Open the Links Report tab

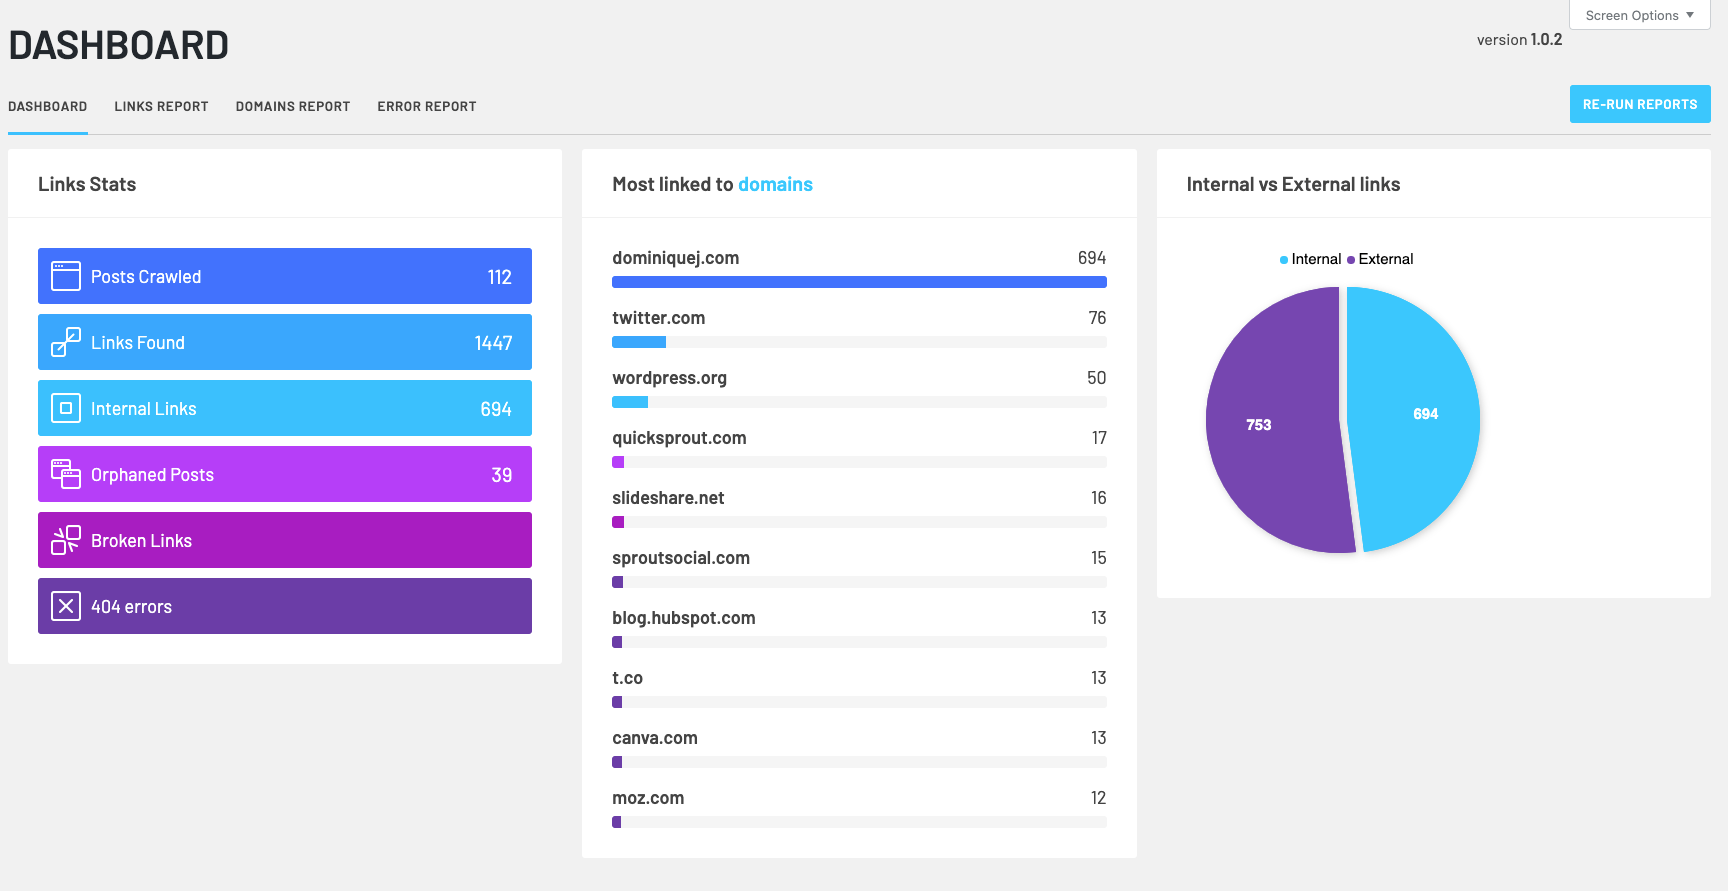point(161,107)
